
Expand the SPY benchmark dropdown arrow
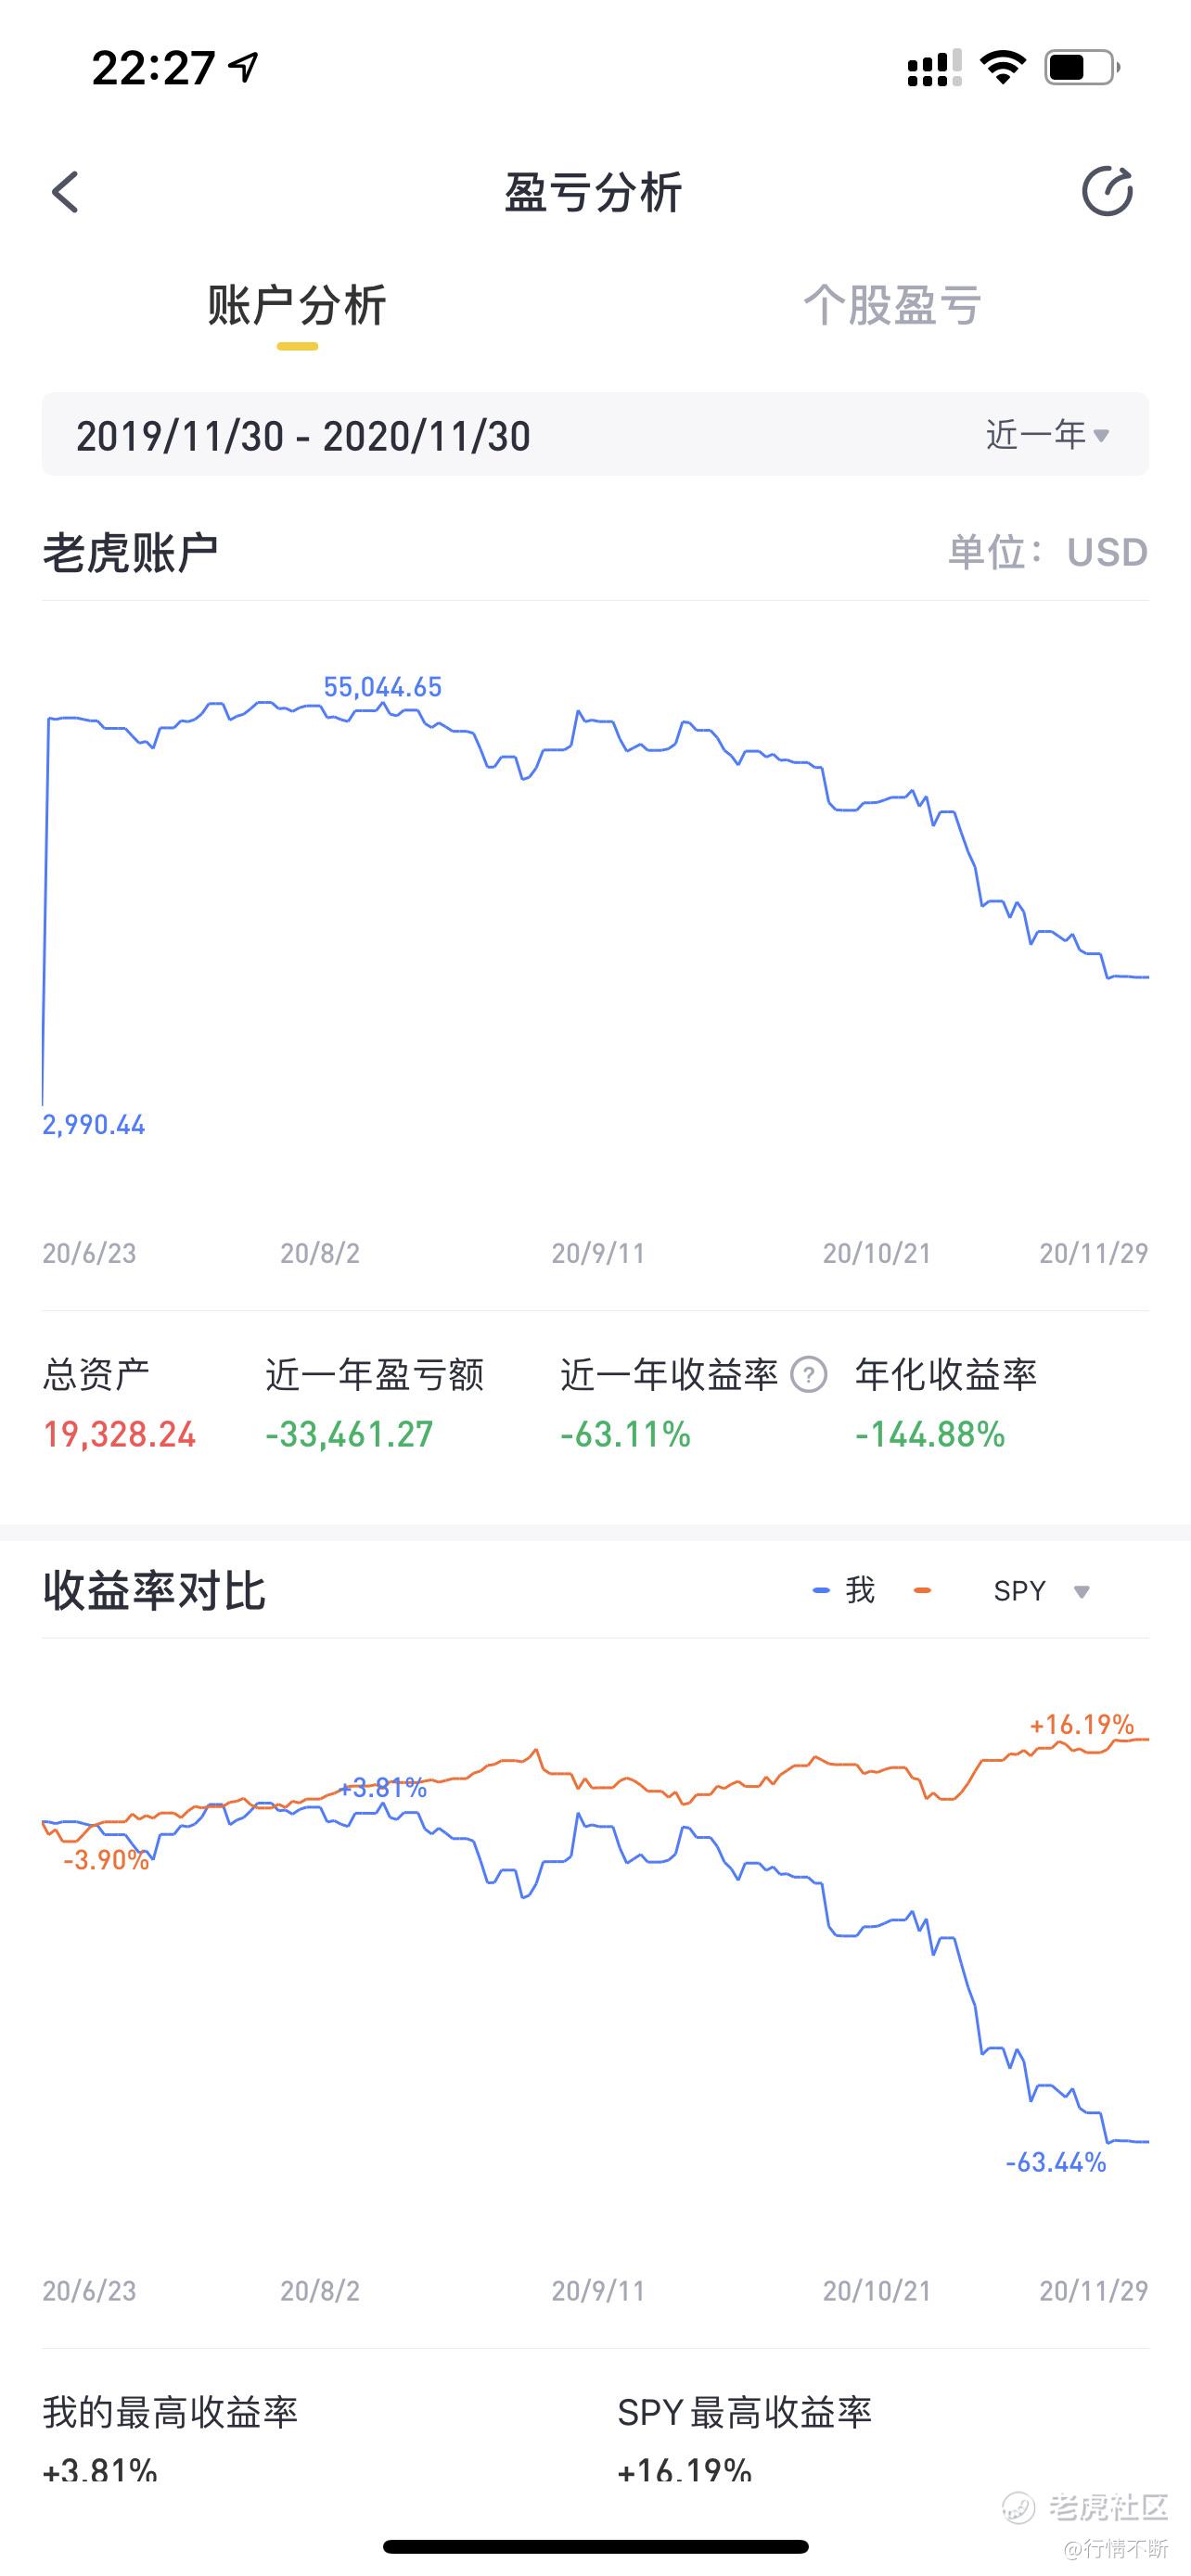pos(1081,1591)
